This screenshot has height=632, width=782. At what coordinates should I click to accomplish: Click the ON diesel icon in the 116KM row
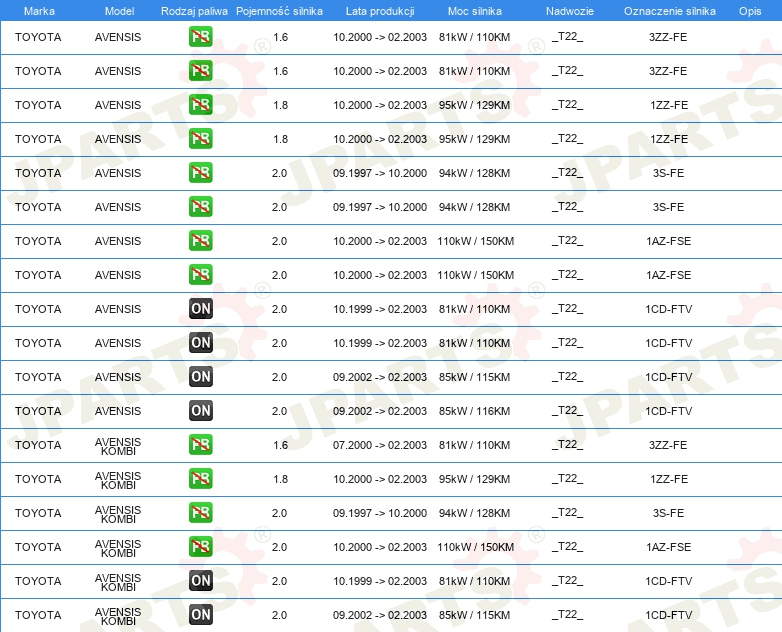point(200,411)
